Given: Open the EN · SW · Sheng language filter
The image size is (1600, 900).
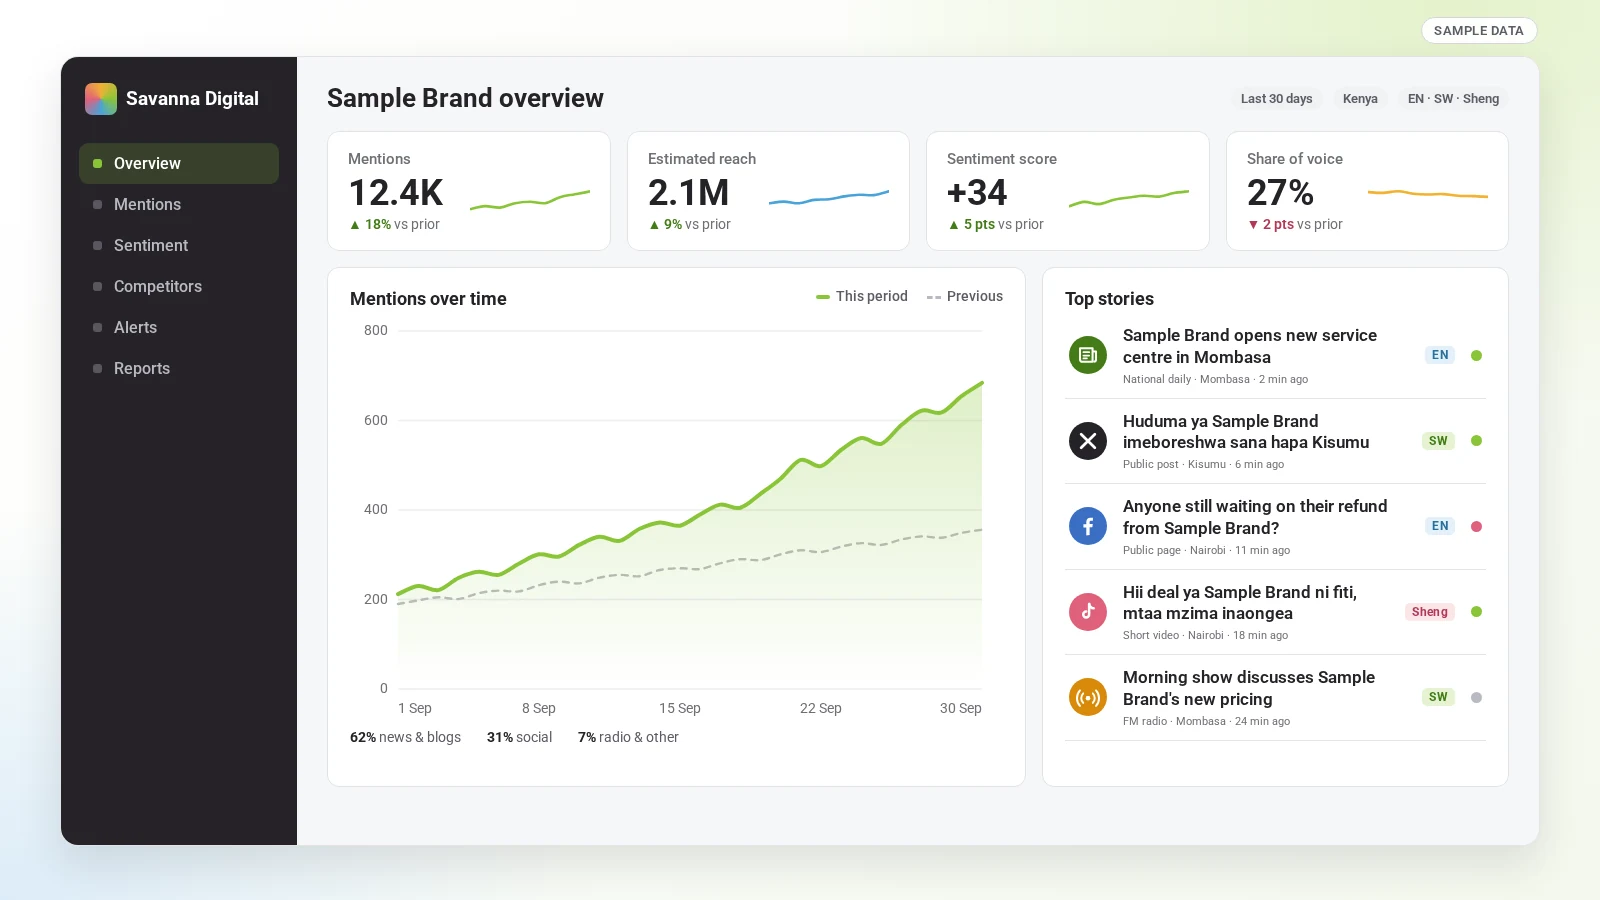Looking at the screenshot, I should [x=1453, y=99].
